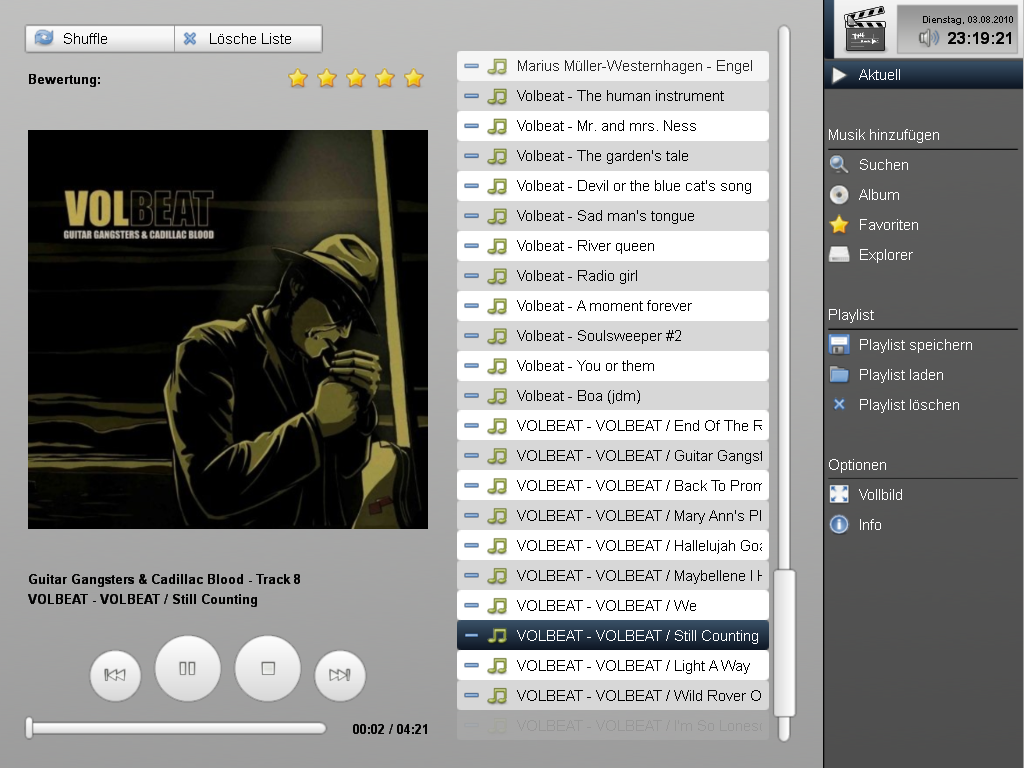Remove Mr. and mrs. Ness via minus
This screenshot has height=768, width=1024.
[x=471, y=126]
